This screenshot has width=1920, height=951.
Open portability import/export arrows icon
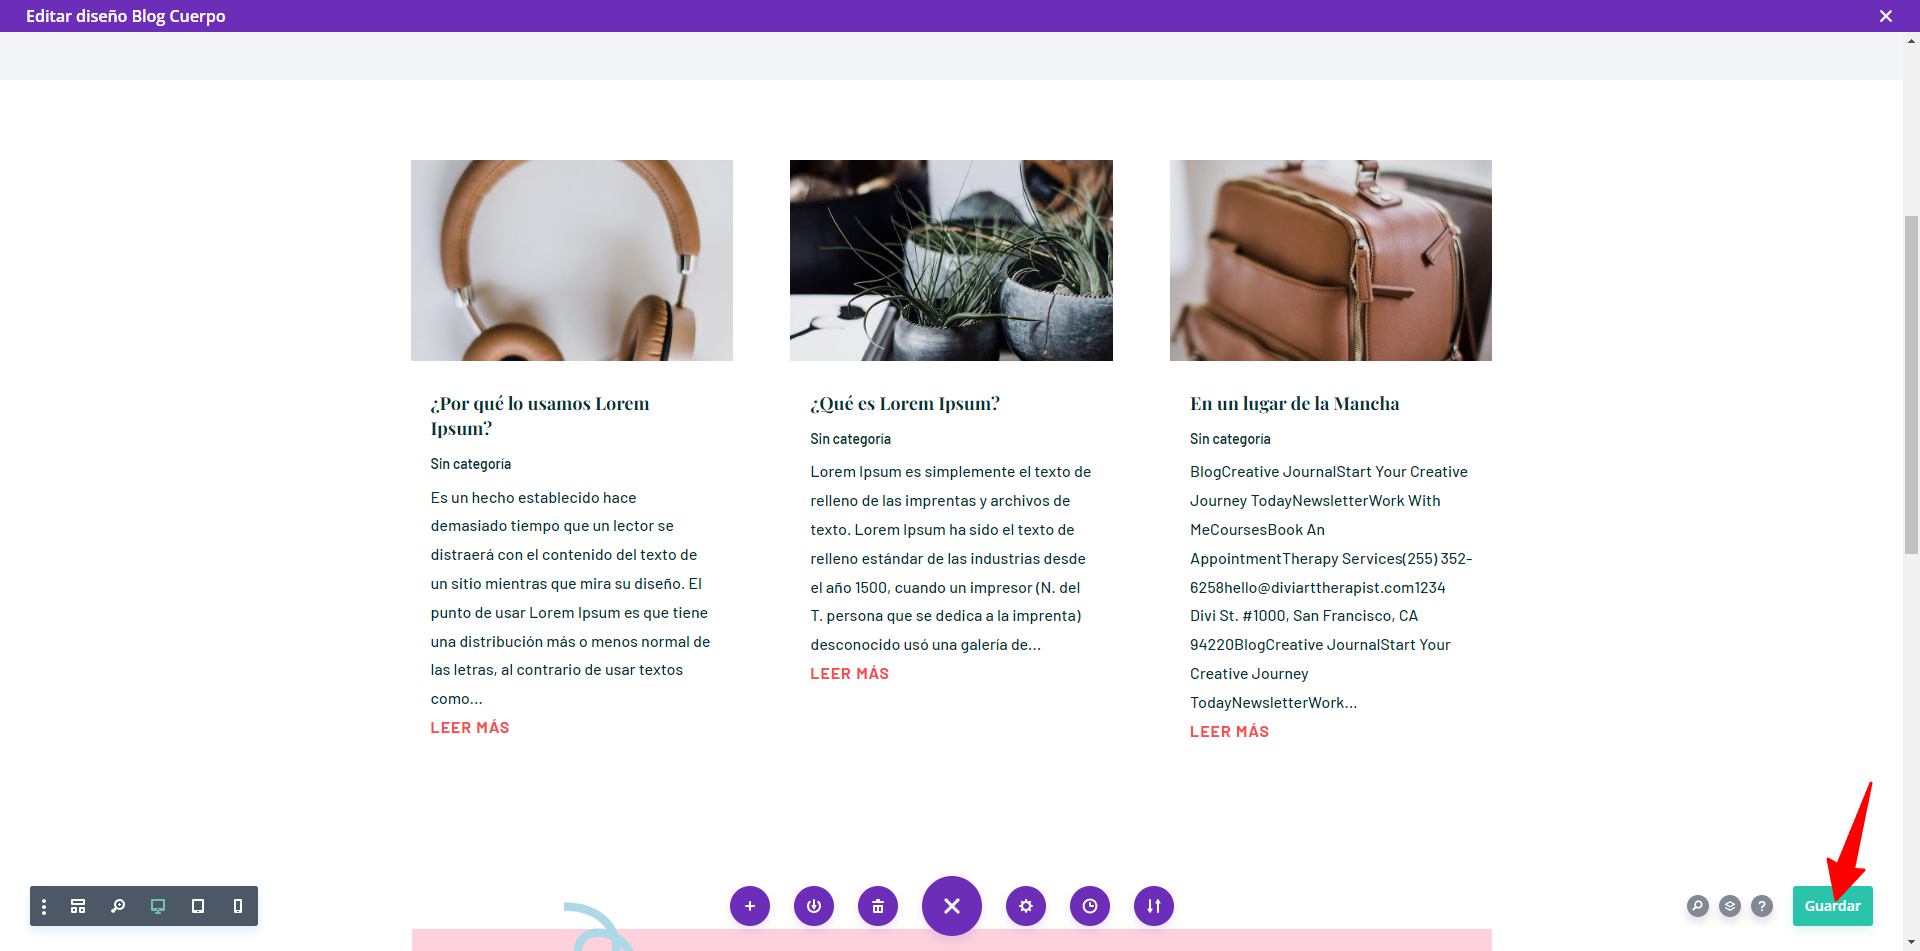pos(1154,906)
